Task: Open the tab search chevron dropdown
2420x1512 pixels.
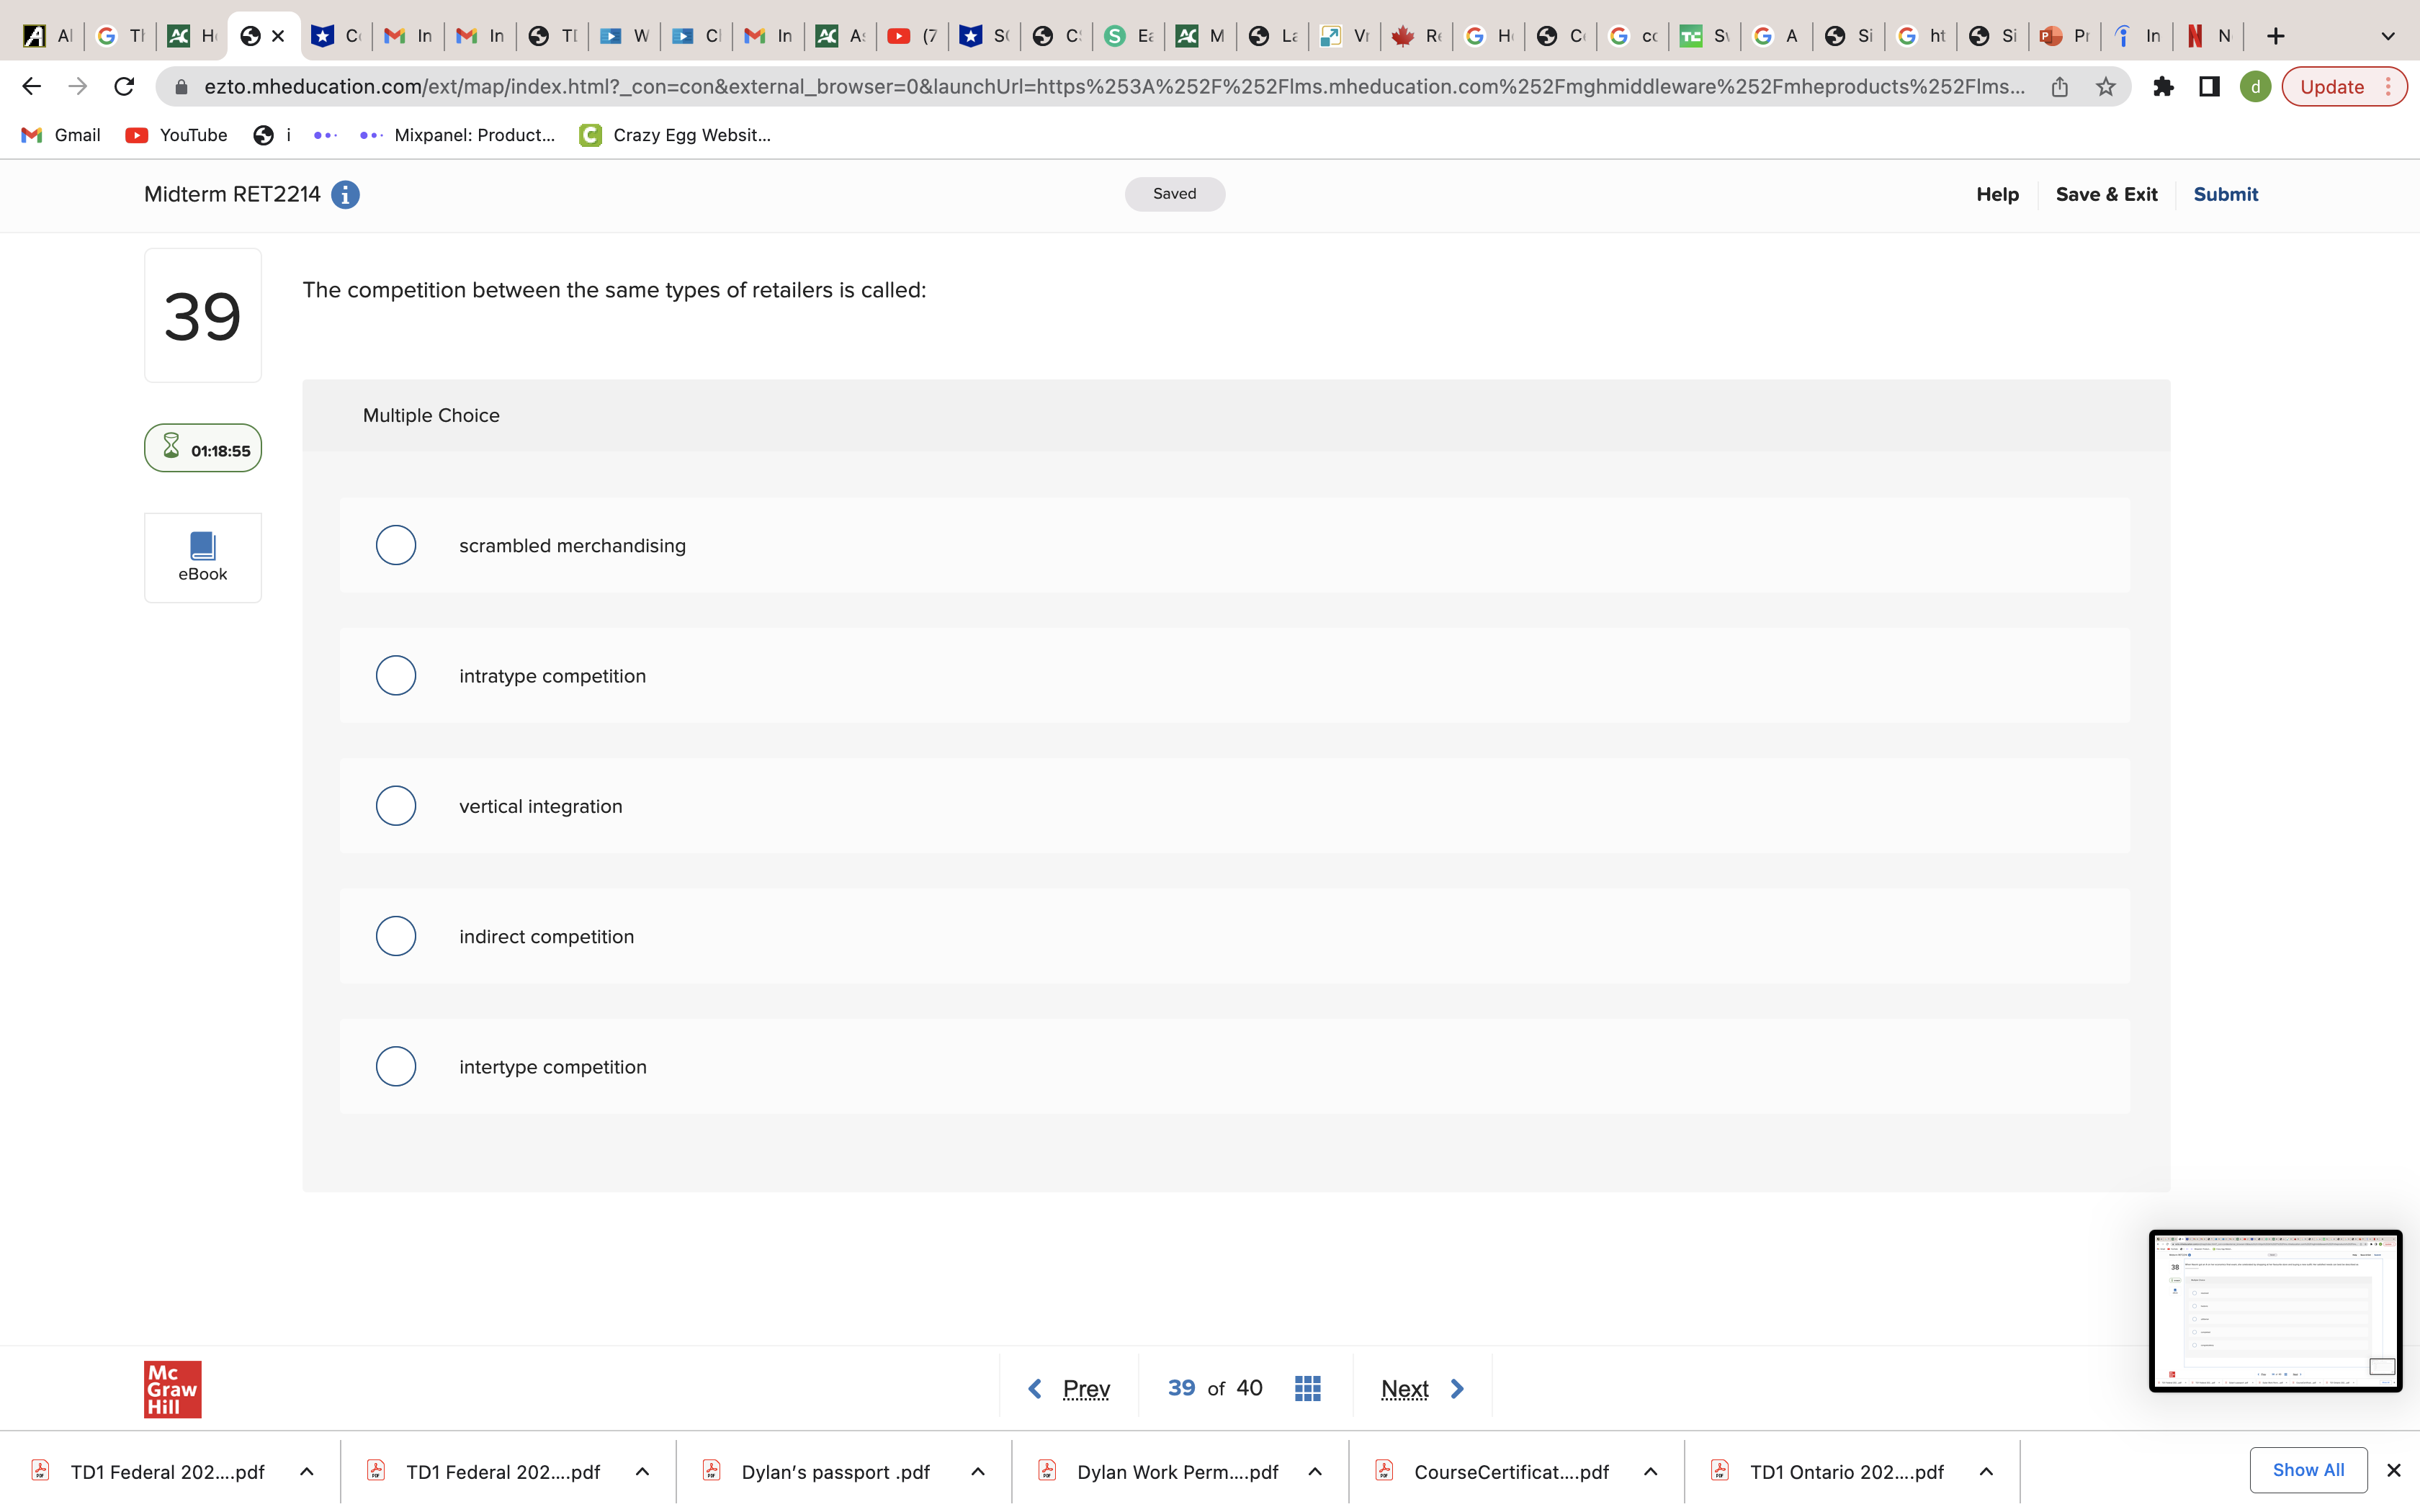Action: pos(2388,36)
